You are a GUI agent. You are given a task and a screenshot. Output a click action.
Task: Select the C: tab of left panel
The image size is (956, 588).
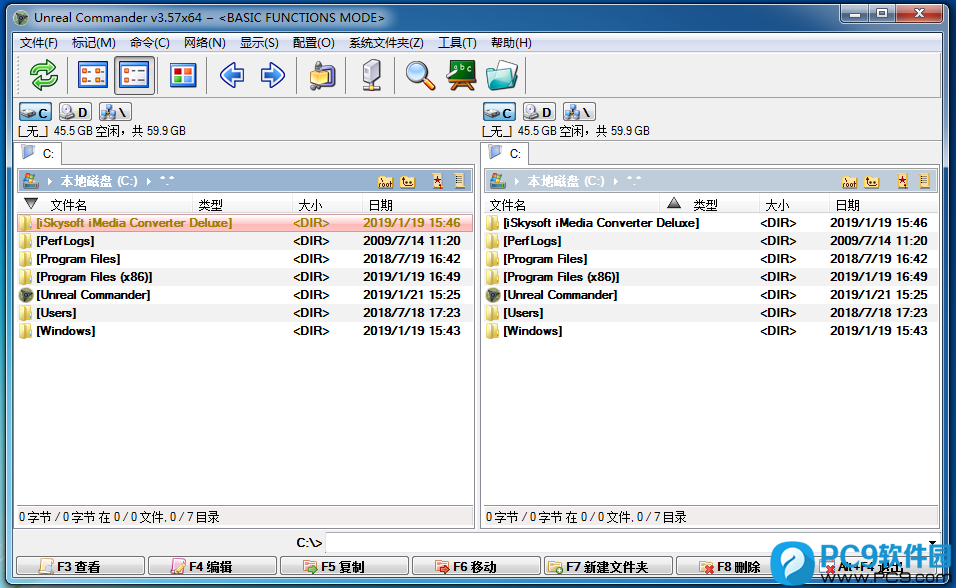coord(38,153)
